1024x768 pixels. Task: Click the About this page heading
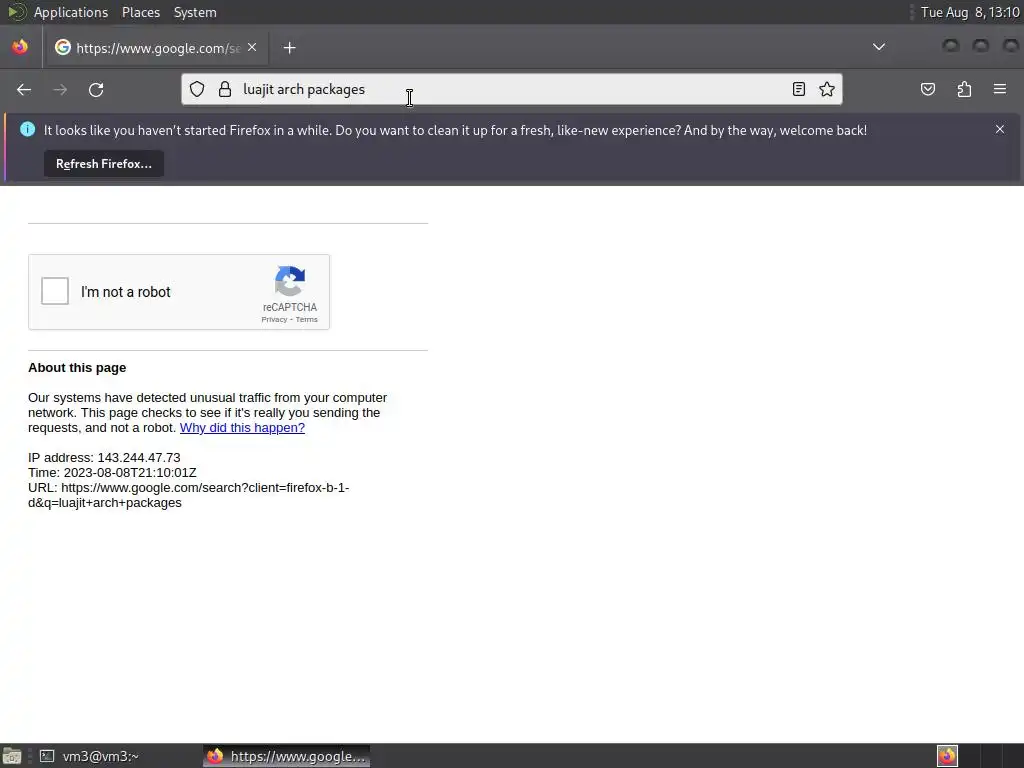click(x=77, y=368)
